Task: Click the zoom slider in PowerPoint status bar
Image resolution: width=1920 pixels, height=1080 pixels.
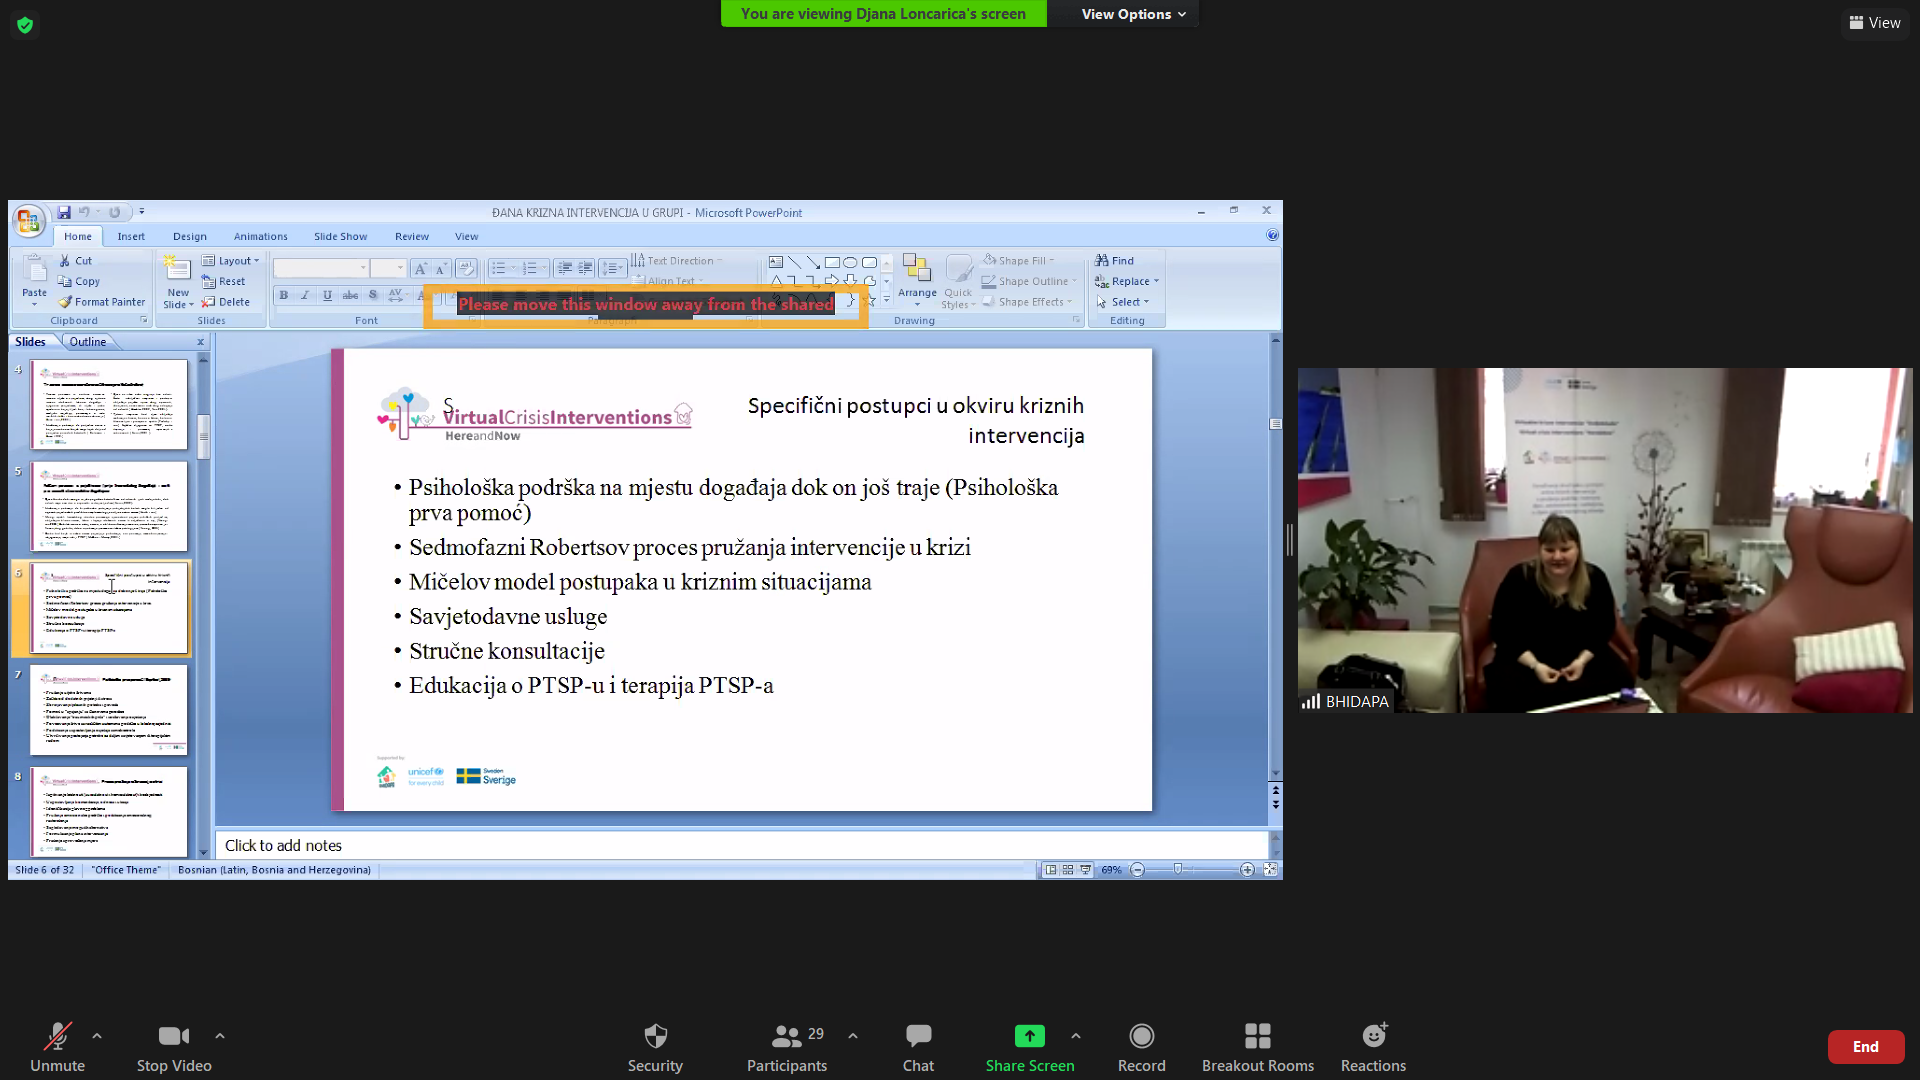Action: (x=1178, y=870)
